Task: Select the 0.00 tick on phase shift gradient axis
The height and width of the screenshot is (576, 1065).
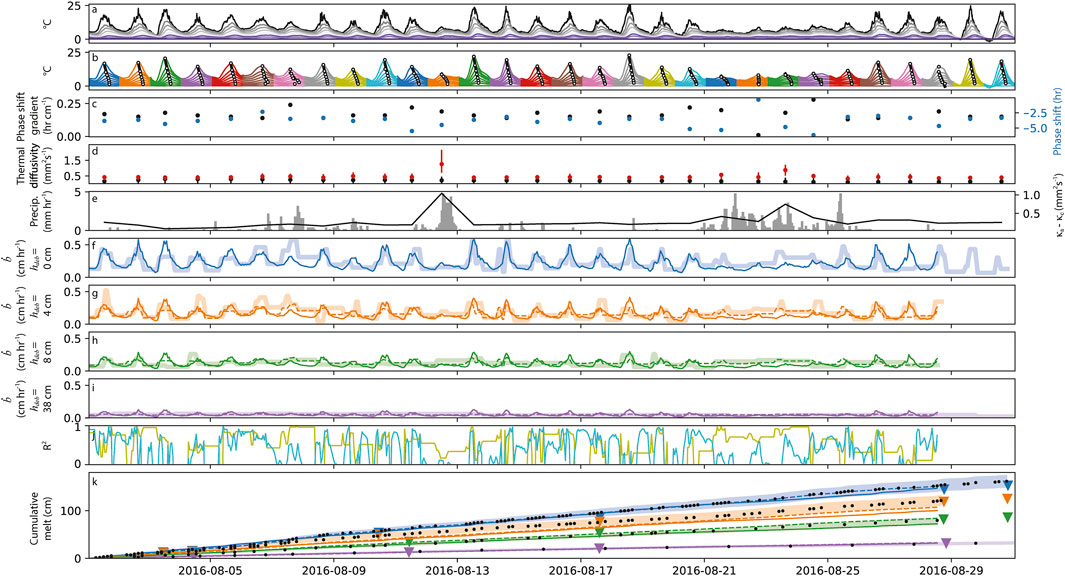Action: pyautogui.click(x=71, y=136)
